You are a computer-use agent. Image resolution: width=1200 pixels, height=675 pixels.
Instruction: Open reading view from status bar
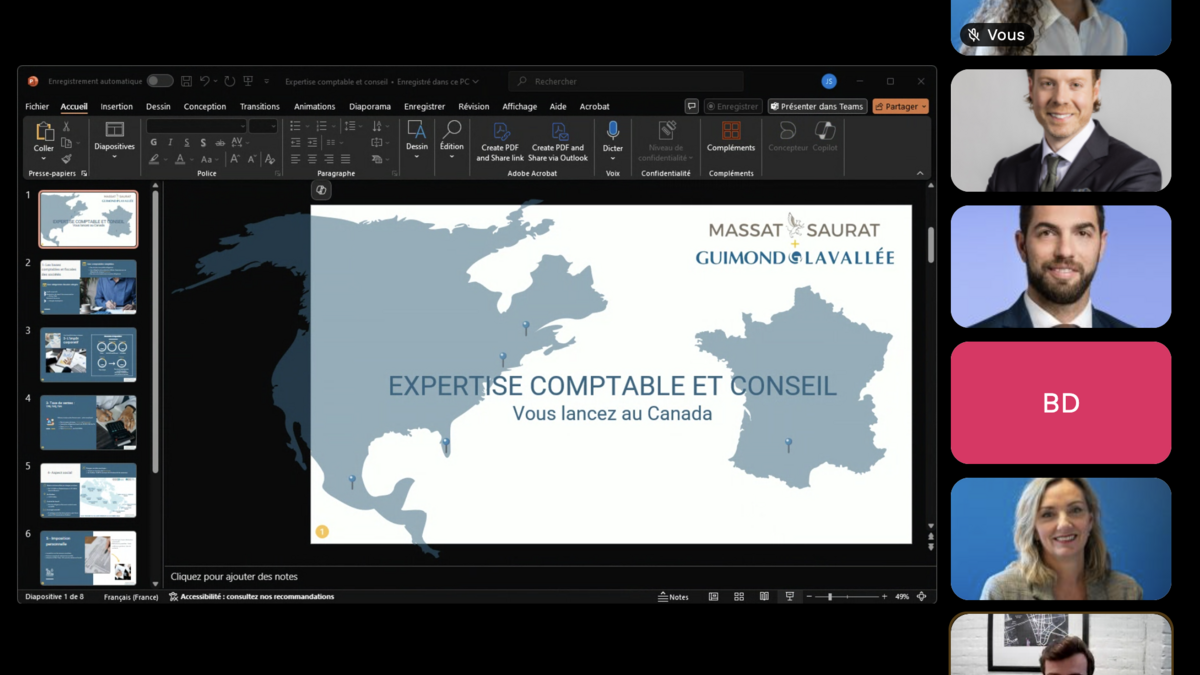[764, 597]
